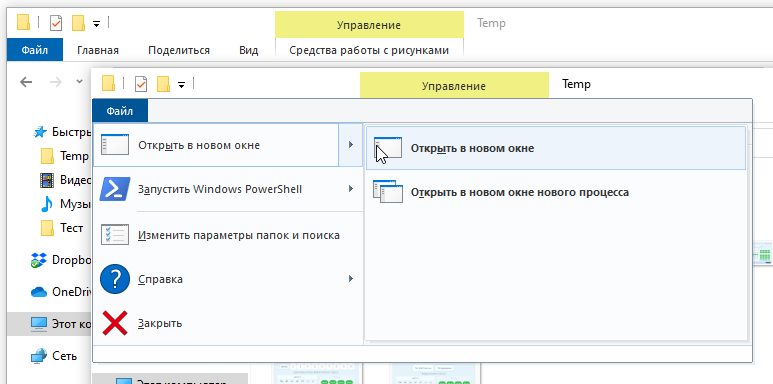Screen dimensions: 773x384
Task: Click the blue question mark Help icon
Action: pyautogui.click(x=115, y=279)
